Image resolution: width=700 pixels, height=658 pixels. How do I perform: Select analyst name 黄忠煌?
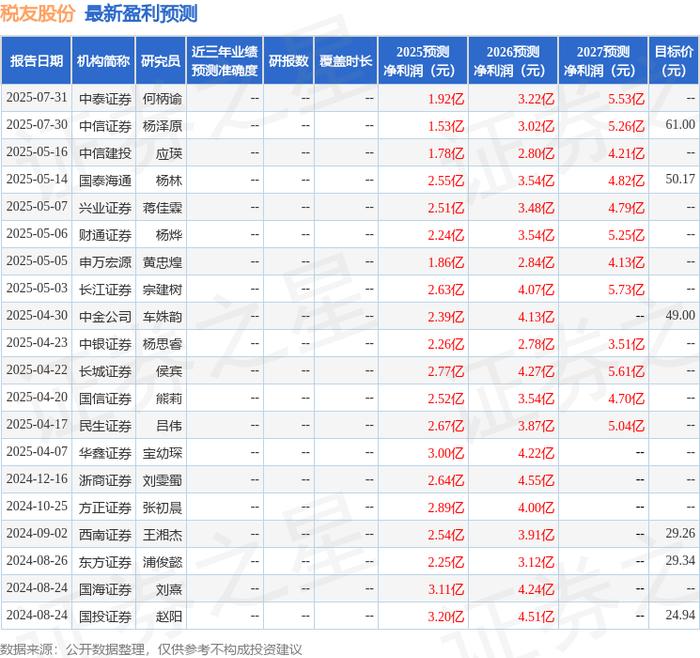pos(162,262)
